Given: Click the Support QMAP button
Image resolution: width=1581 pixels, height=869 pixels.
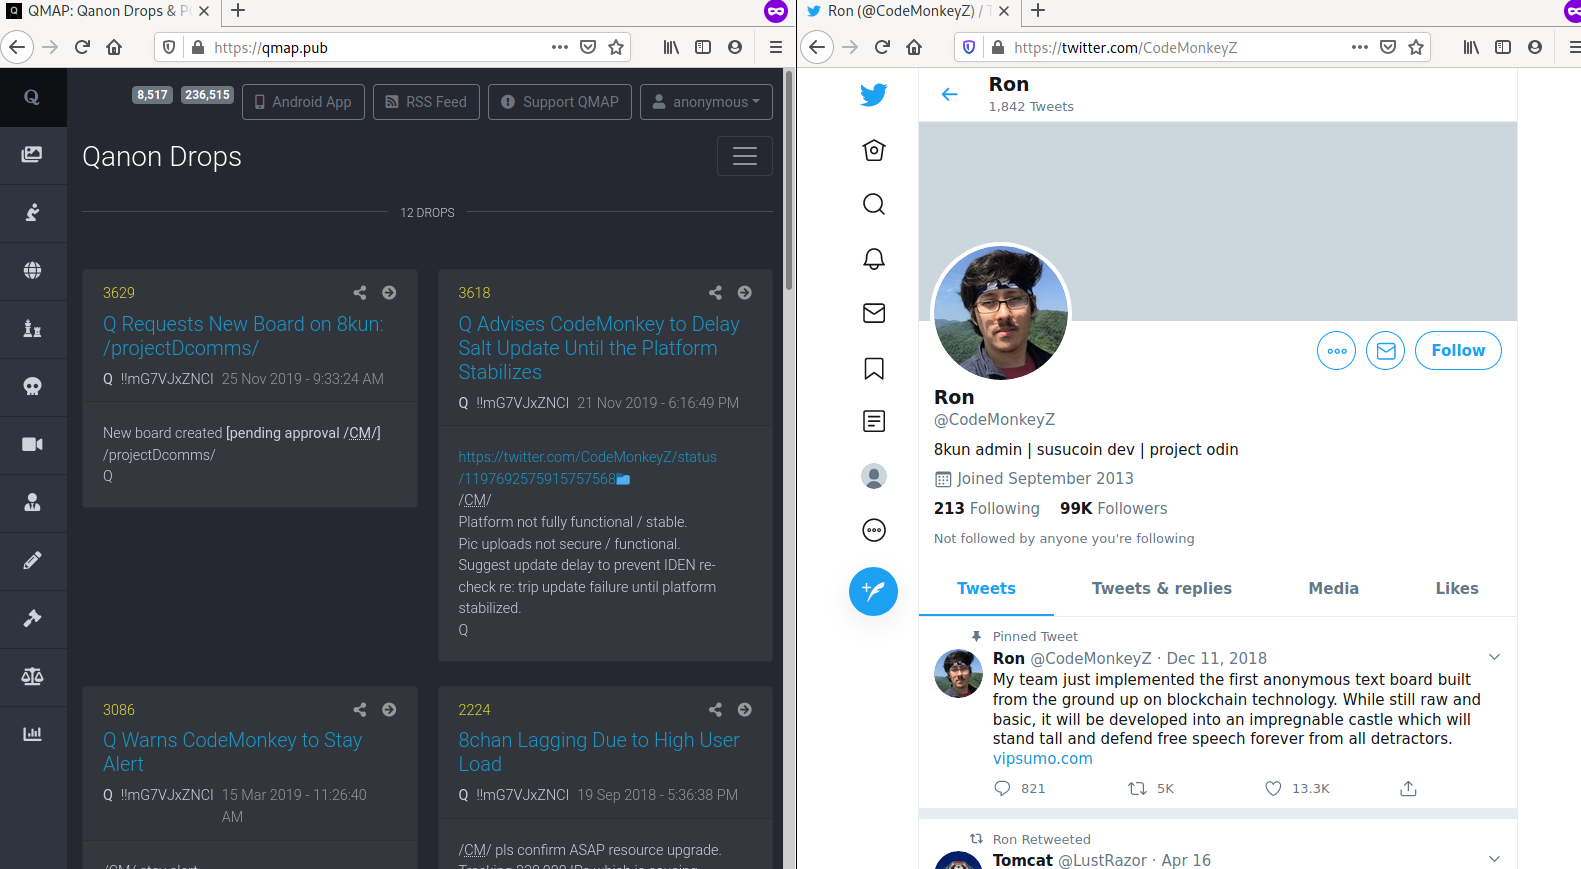Looking at the screenshot, I should [560, 102].
